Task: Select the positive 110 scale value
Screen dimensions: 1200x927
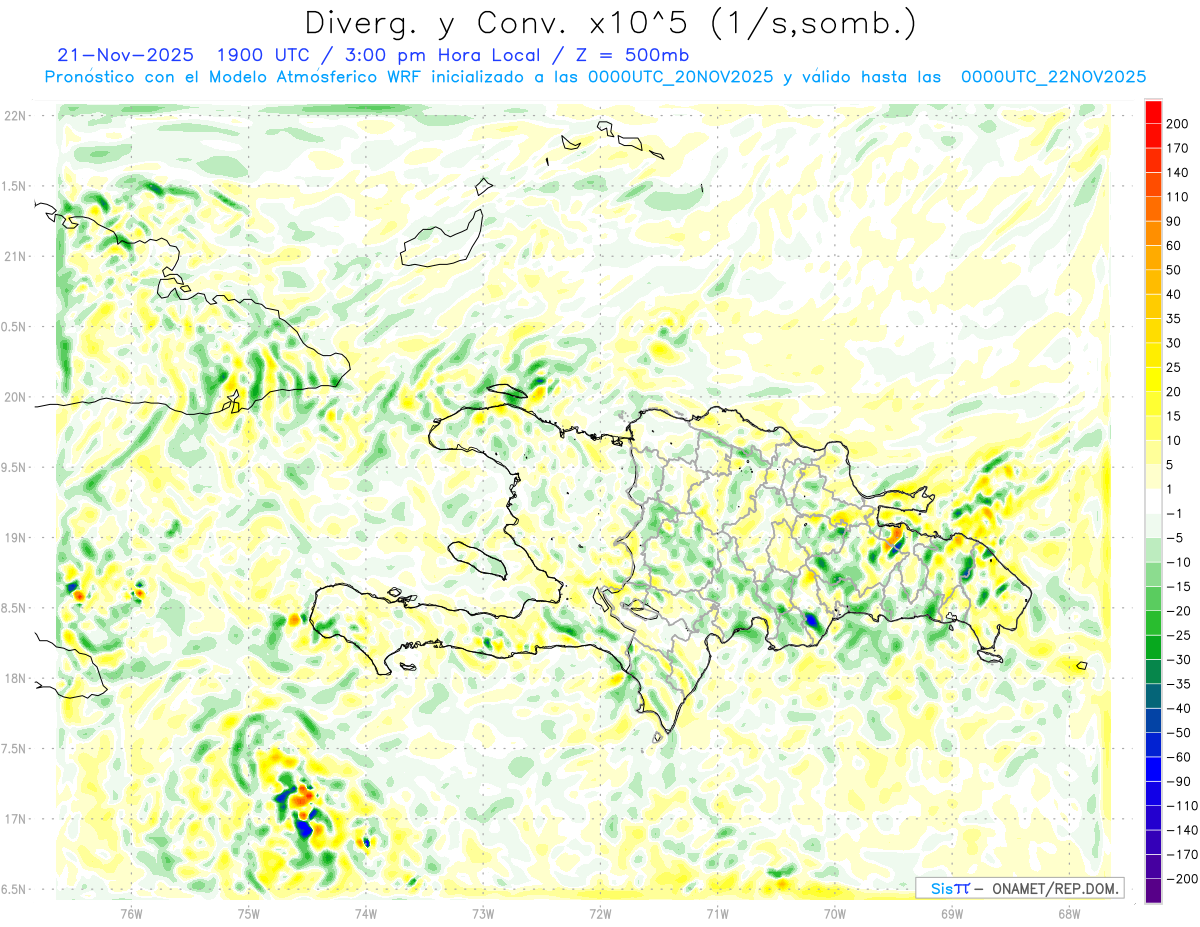Action: coord(1178,197)
